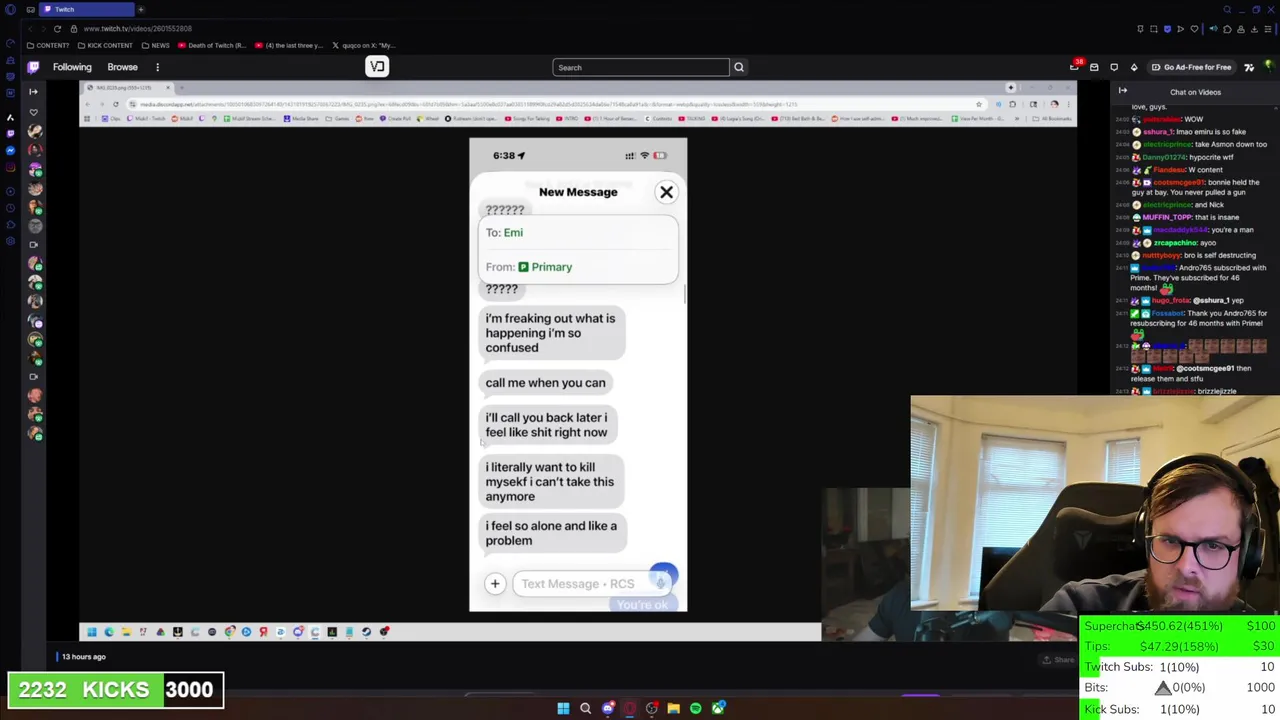
Task: Click the VD logo overlay button
Action: coord(377,66)
